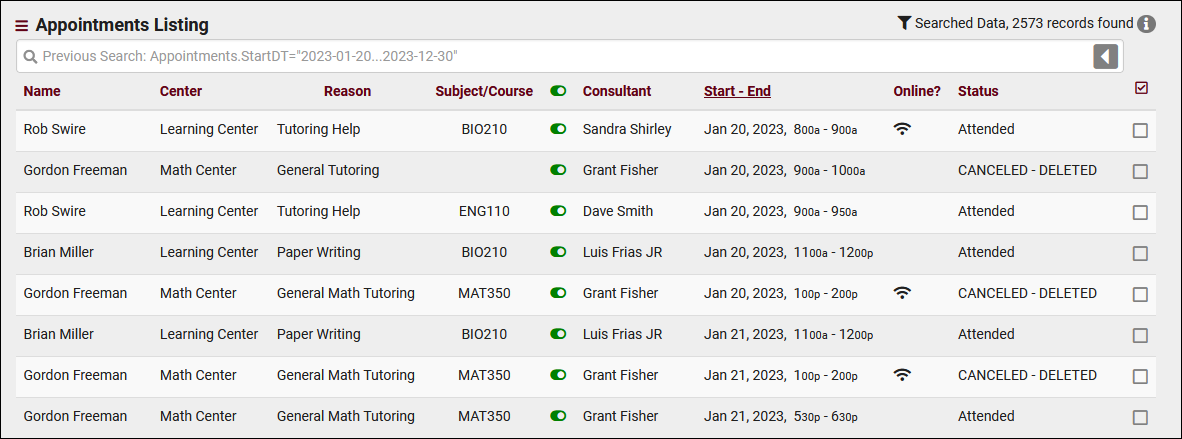This screenshot has width=1182, height=439.
Task: Click the Searched Data records found text
Action: [1024, 23]
